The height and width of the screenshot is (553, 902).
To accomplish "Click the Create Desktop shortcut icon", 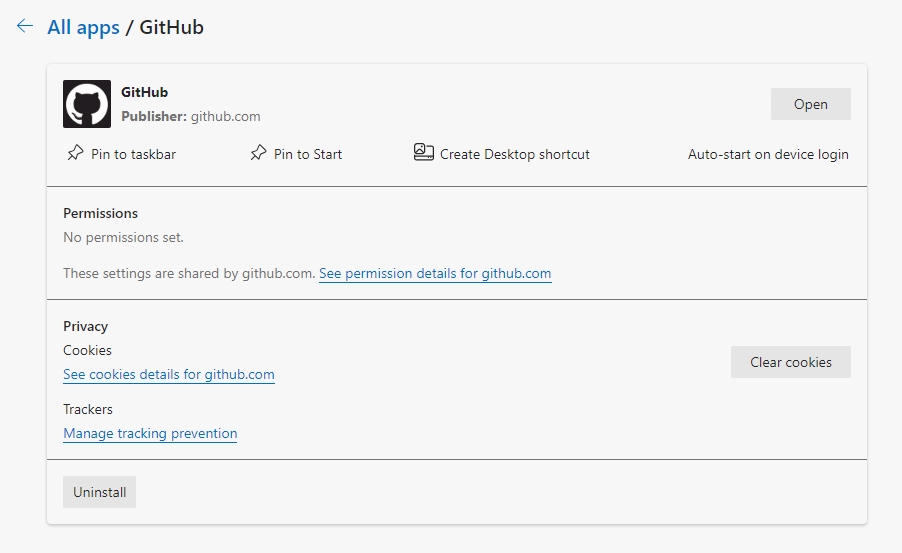I will click(x=423, y=153).
